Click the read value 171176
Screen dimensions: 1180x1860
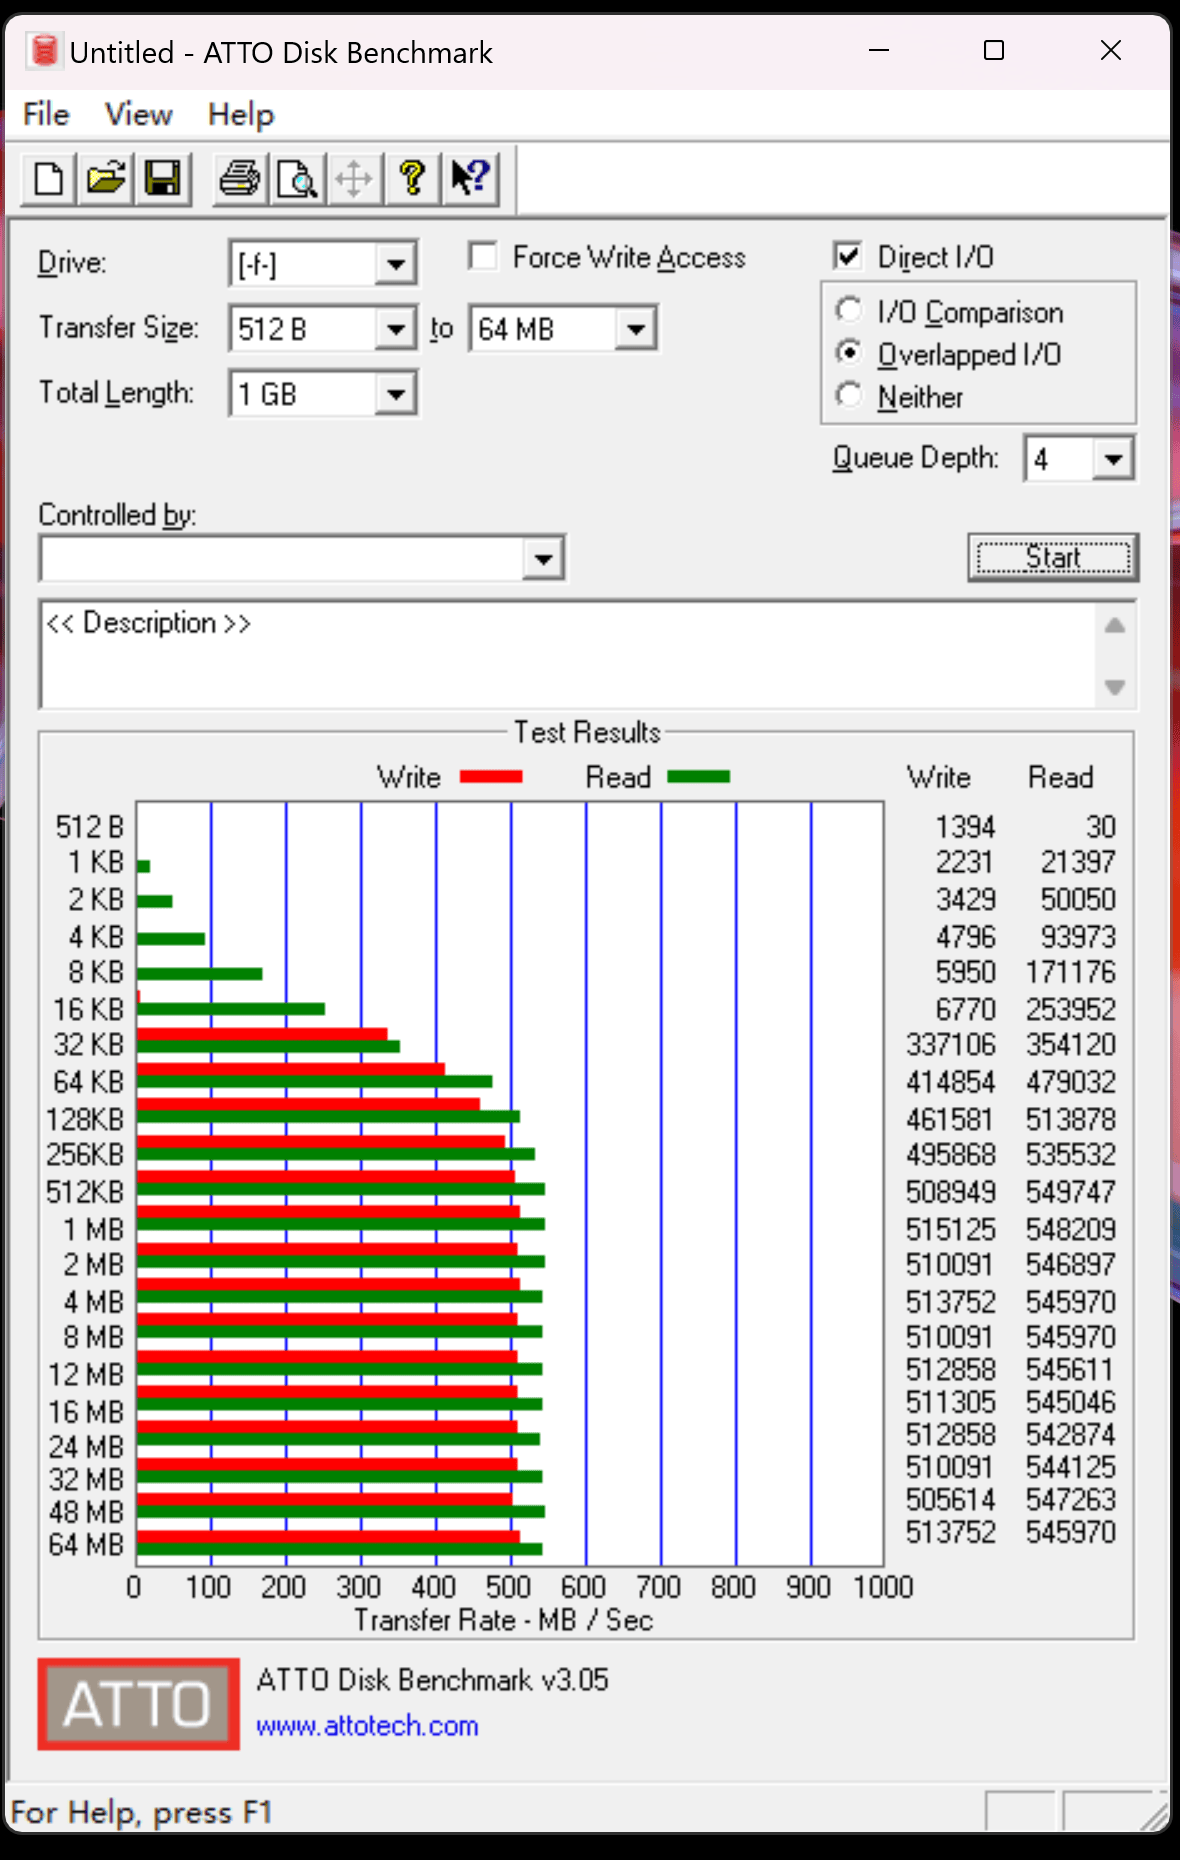click(x=1071, y=972)
